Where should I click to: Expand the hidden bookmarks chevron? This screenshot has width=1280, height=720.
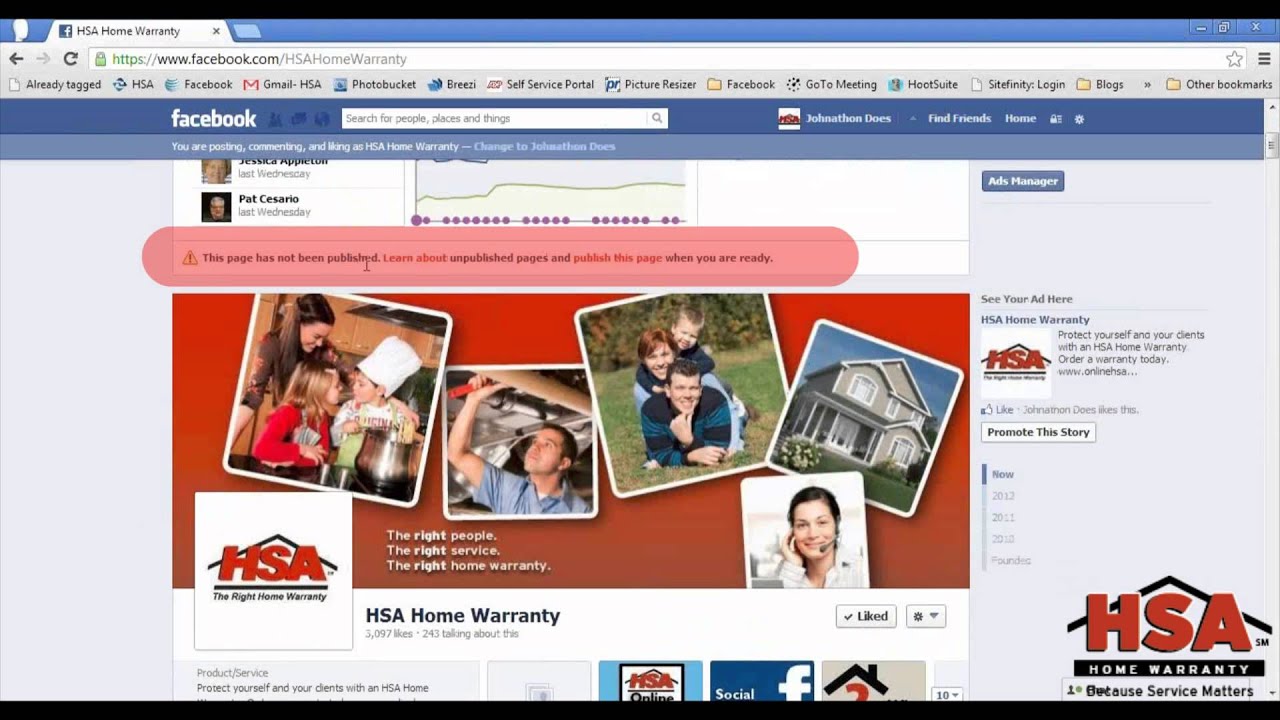tap(1147, 85)
